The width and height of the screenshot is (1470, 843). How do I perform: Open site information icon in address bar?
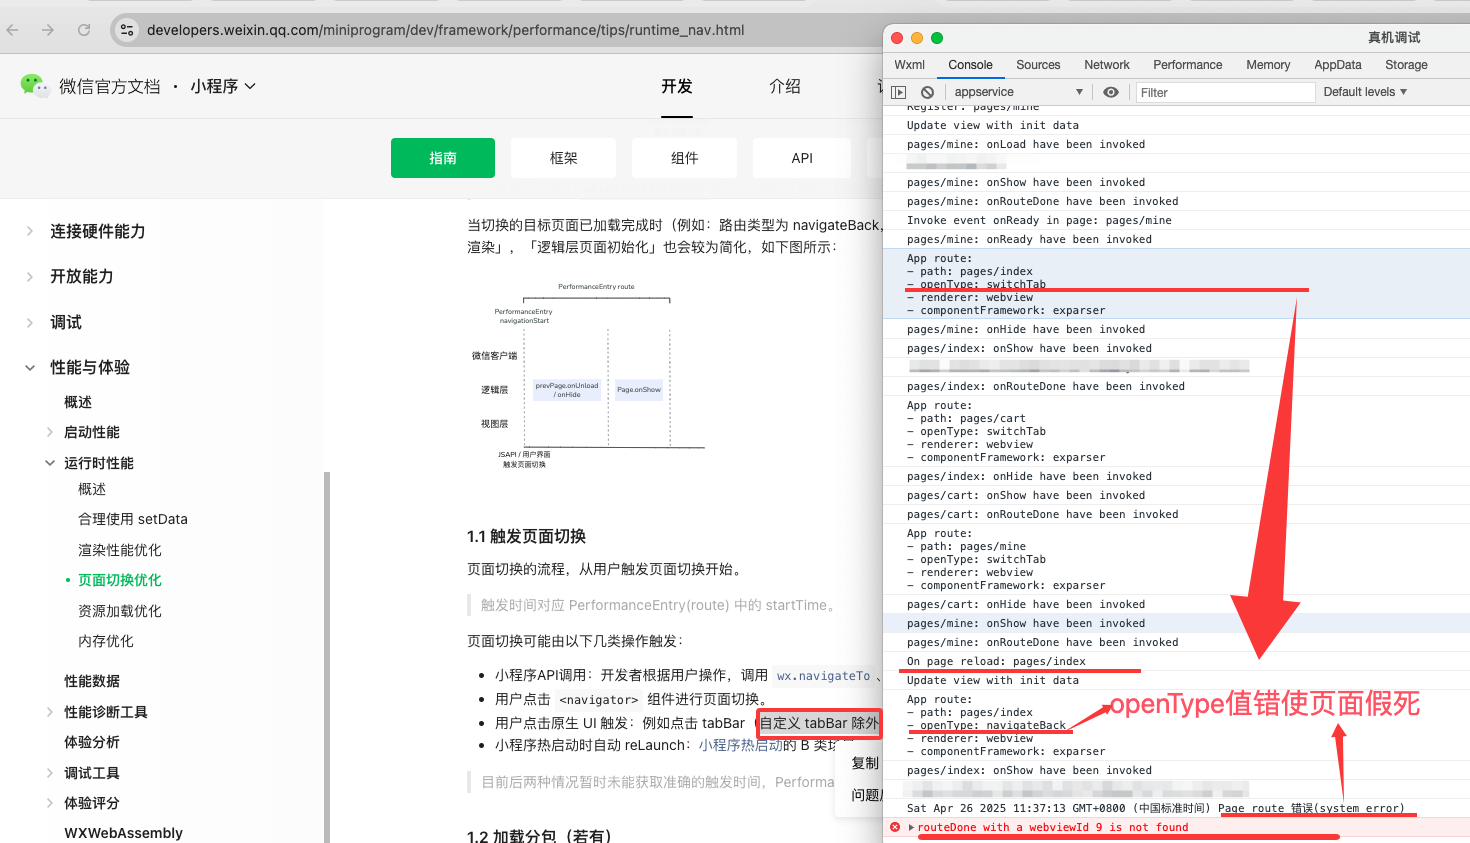pos(127,30)
